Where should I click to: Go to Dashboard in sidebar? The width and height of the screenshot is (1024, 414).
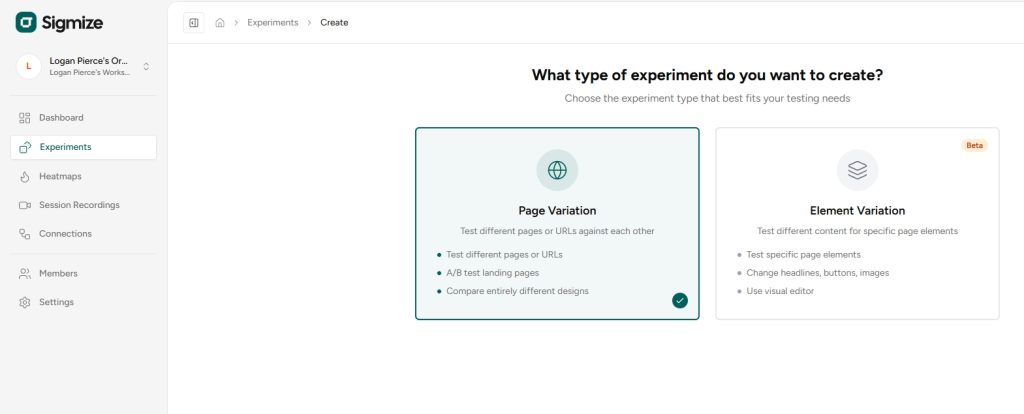click(84, 118)
